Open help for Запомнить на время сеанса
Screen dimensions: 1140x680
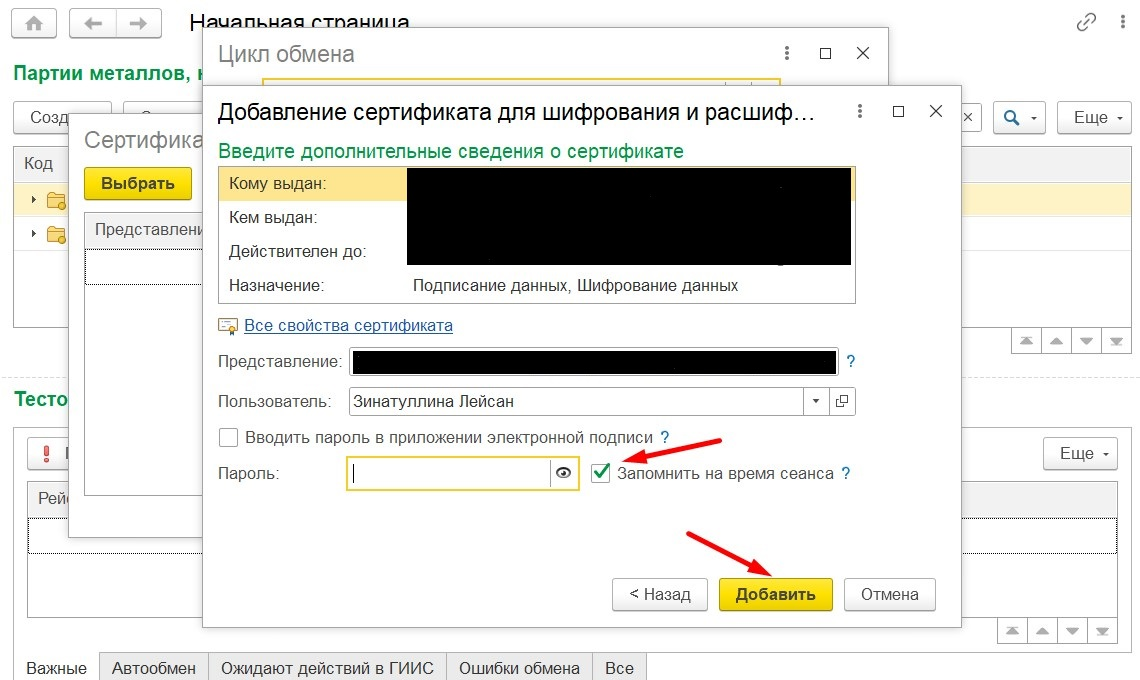coord(846,473)
